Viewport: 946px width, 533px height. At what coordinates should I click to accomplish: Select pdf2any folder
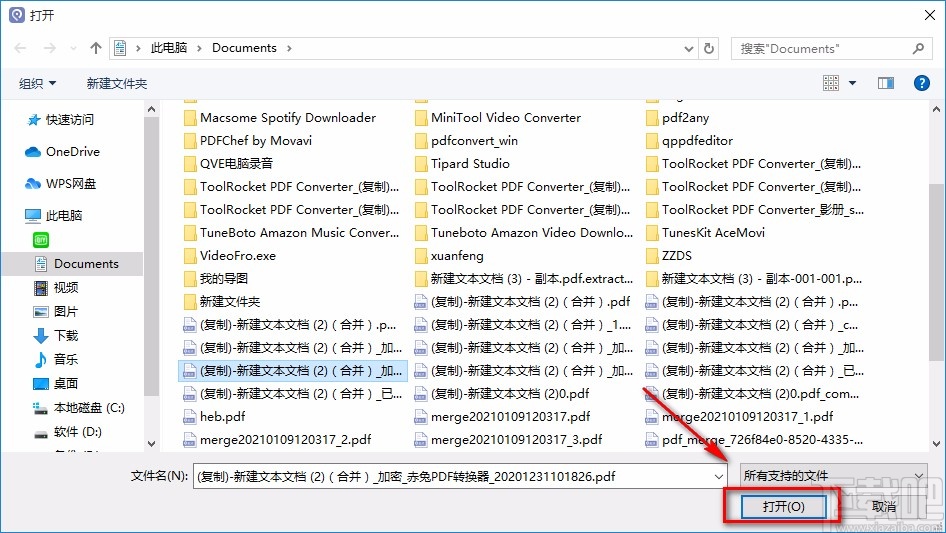(678, 118)
